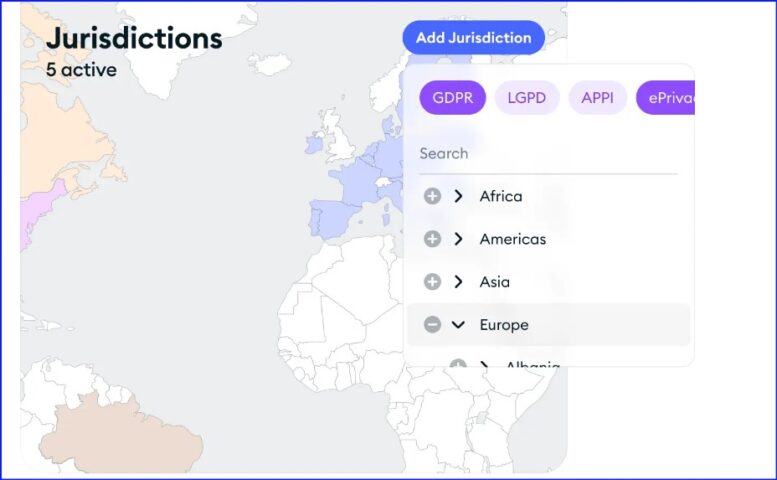777x480 pixels.
Task: Click the plus icon beside Africa
Action: pos(432,196)
